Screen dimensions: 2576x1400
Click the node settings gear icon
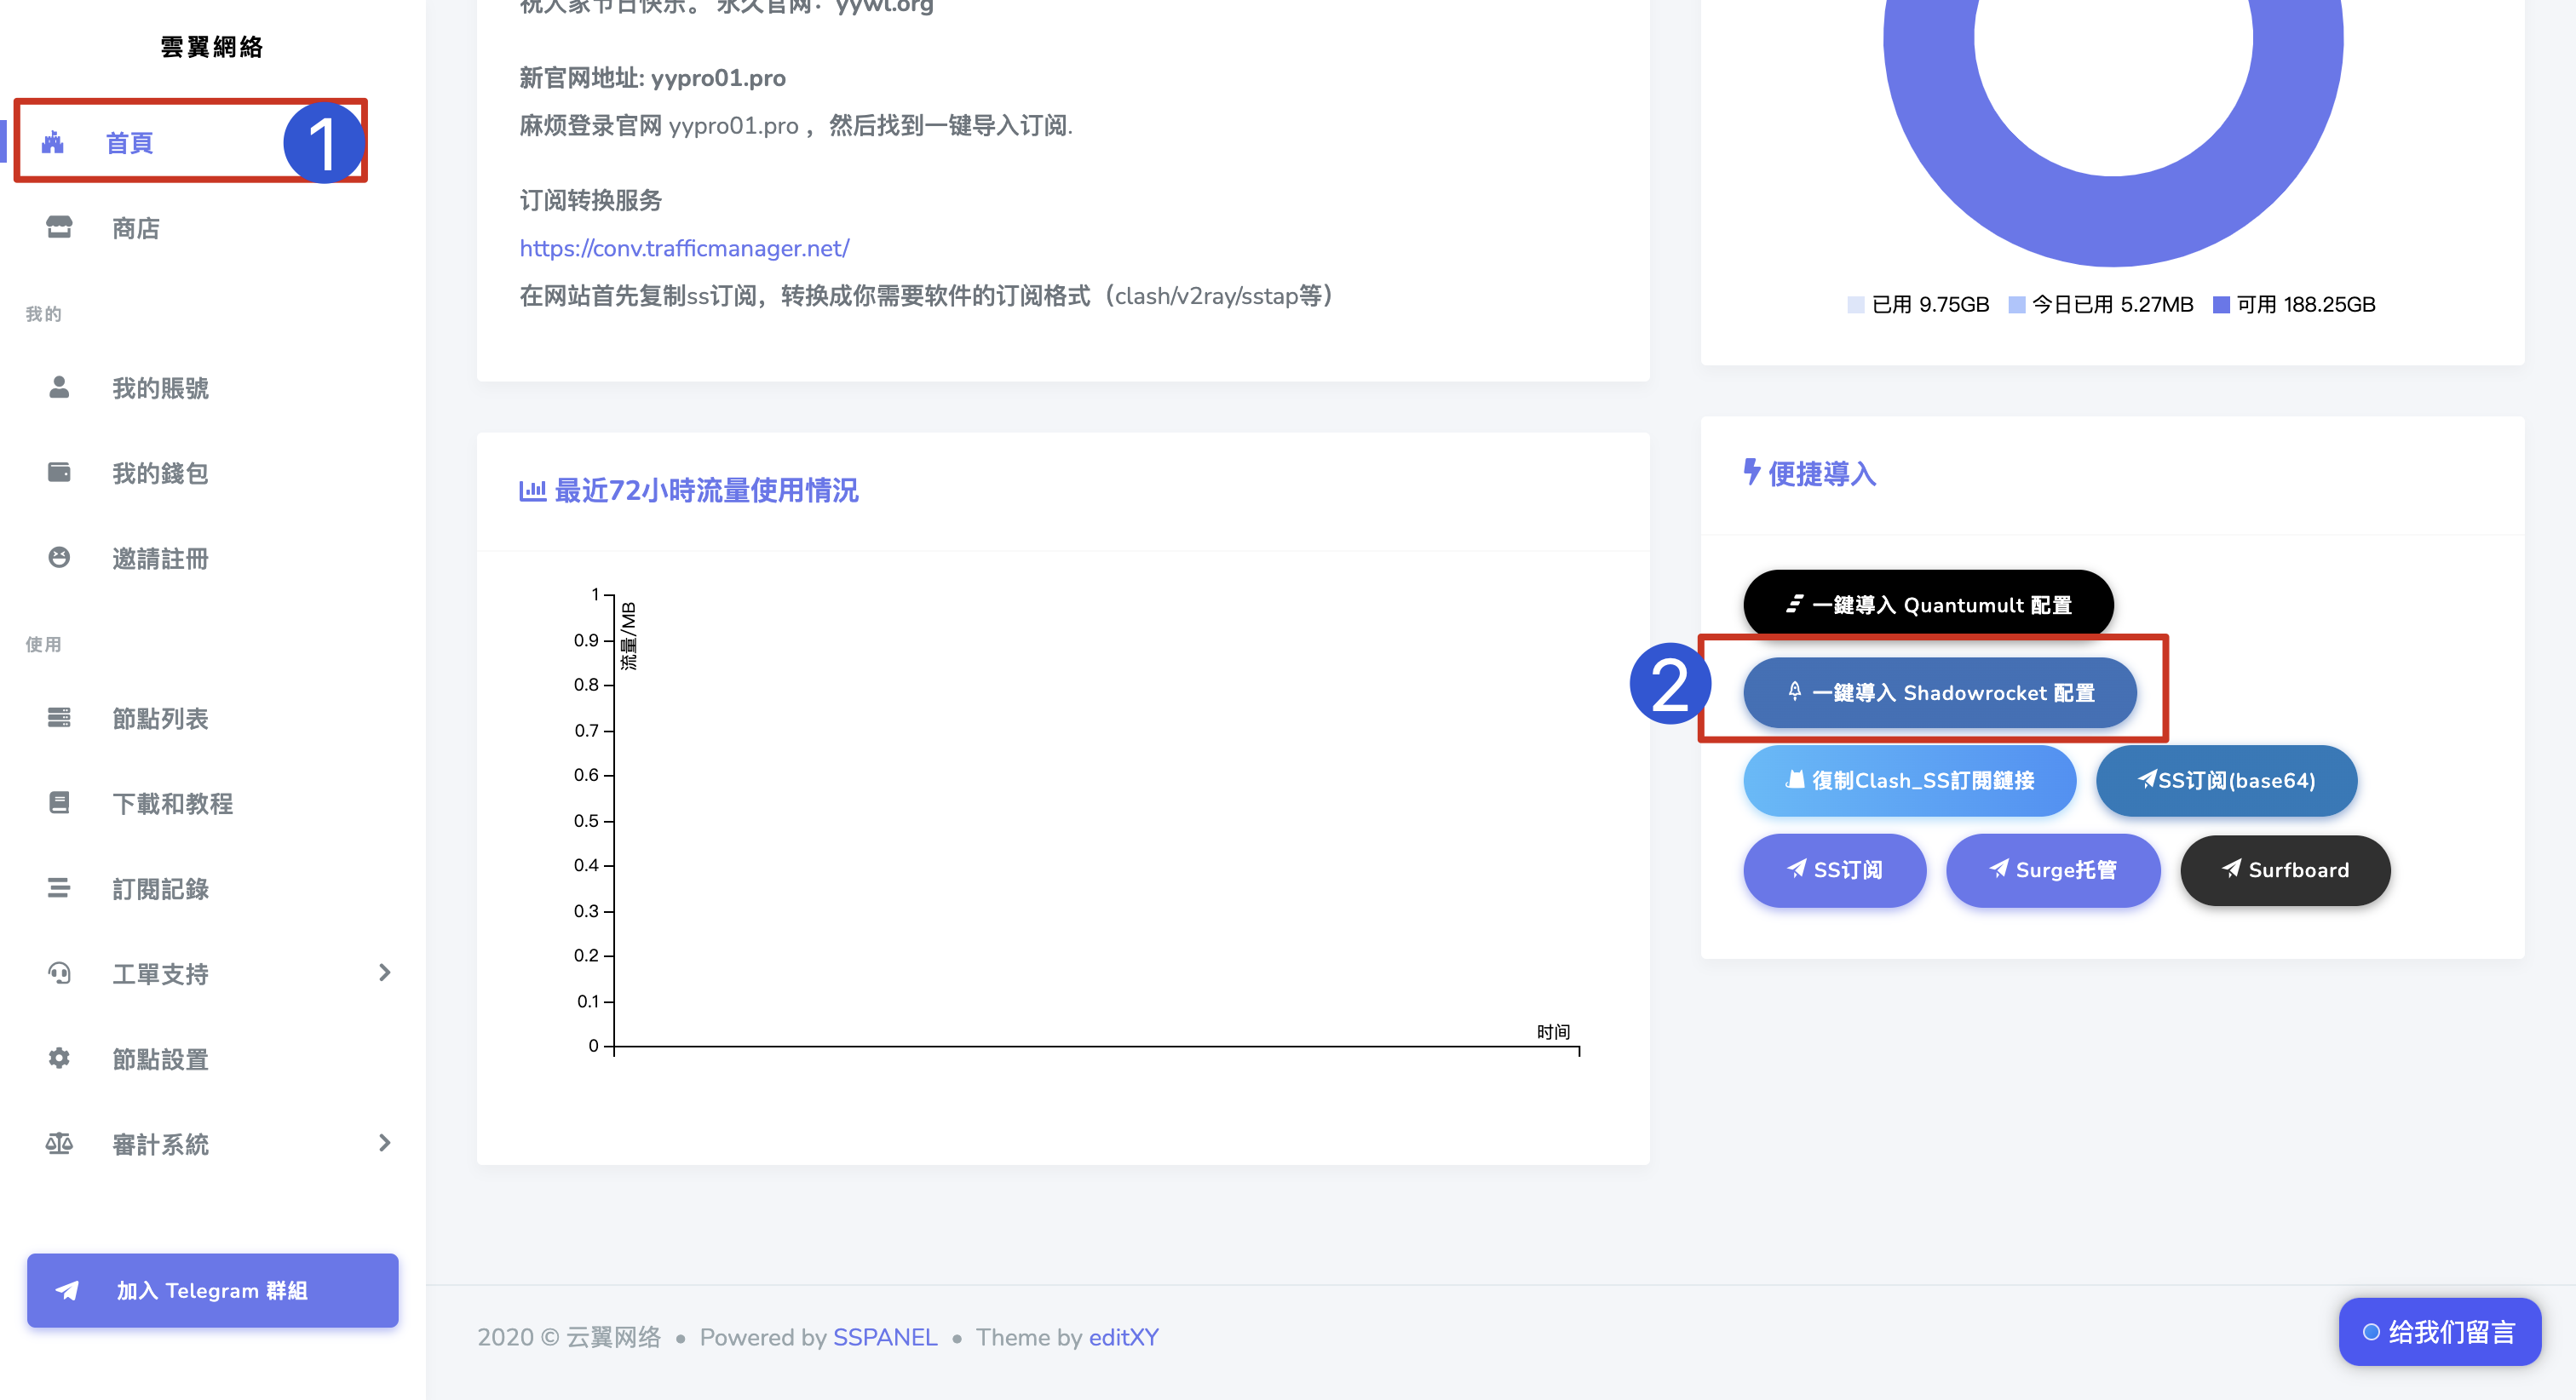(x=59, y=1058)
